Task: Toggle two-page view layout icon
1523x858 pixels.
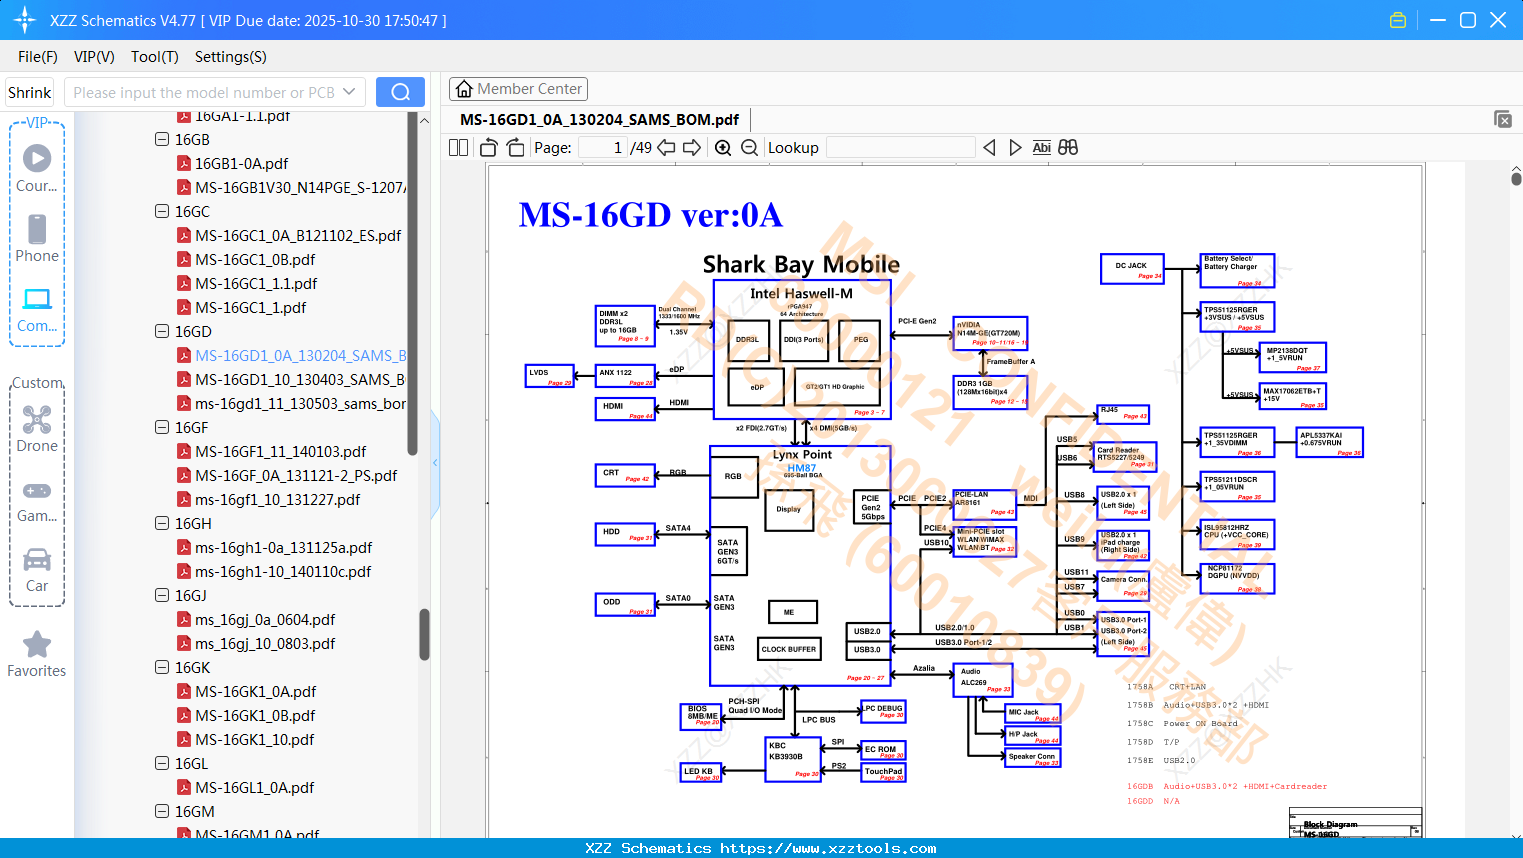Action: tap(459, 148)
